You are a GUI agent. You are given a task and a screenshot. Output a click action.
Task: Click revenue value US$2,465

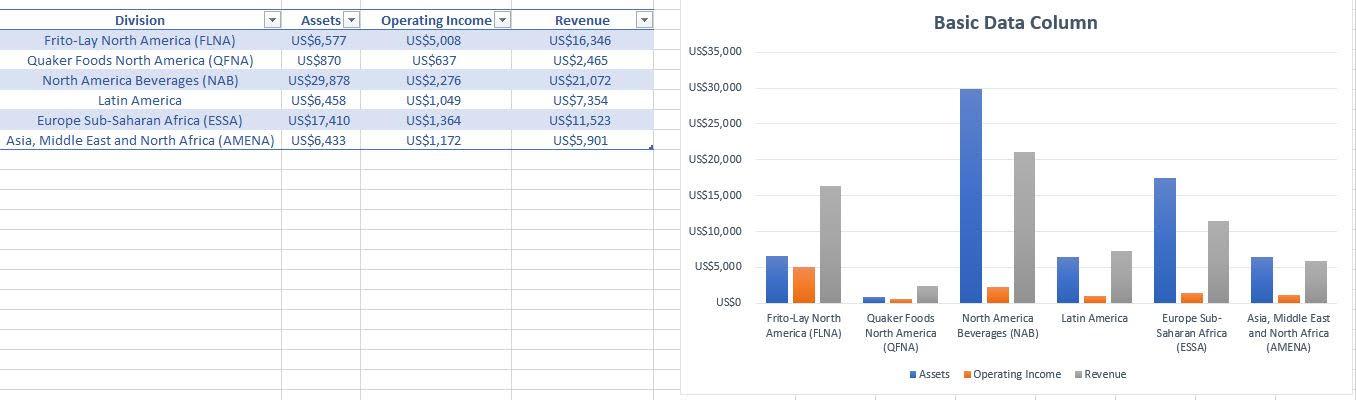(582, 60)
